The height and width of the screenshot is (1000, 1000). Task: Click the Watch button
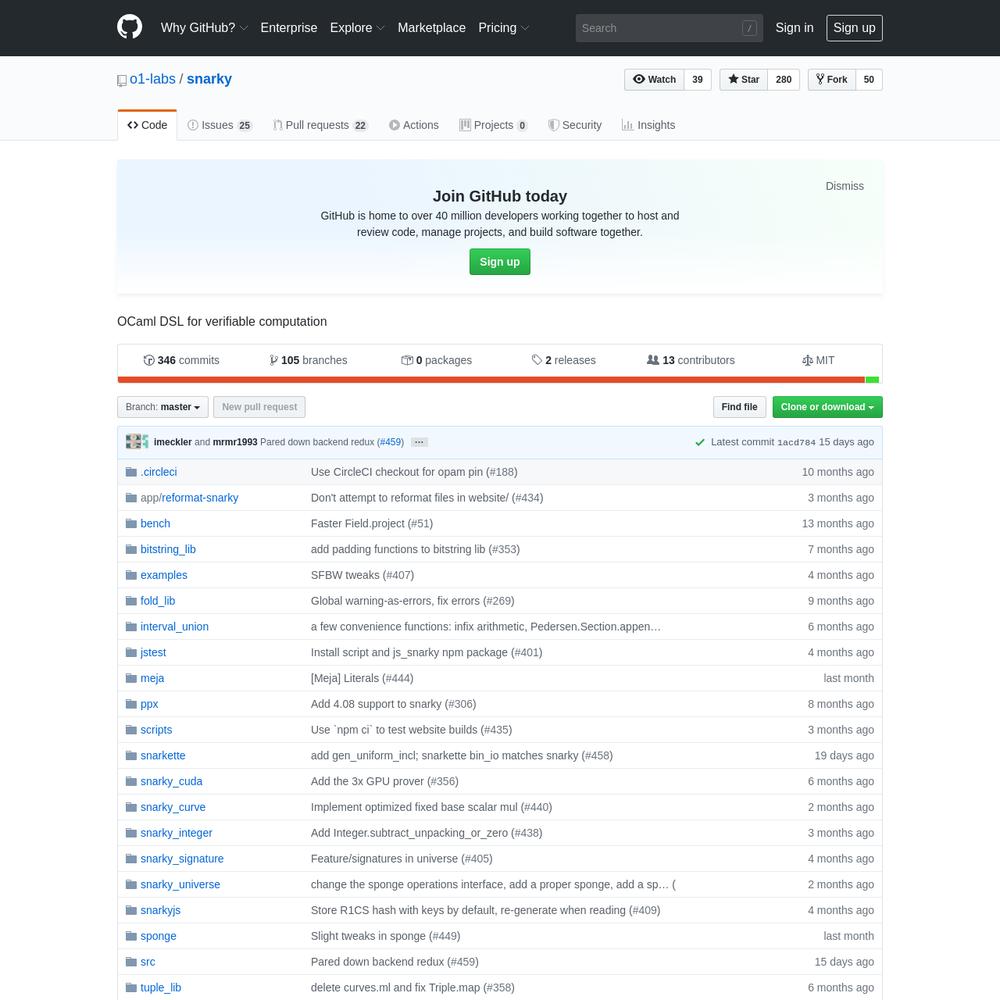pyautogui.click(x=654, y=79)
